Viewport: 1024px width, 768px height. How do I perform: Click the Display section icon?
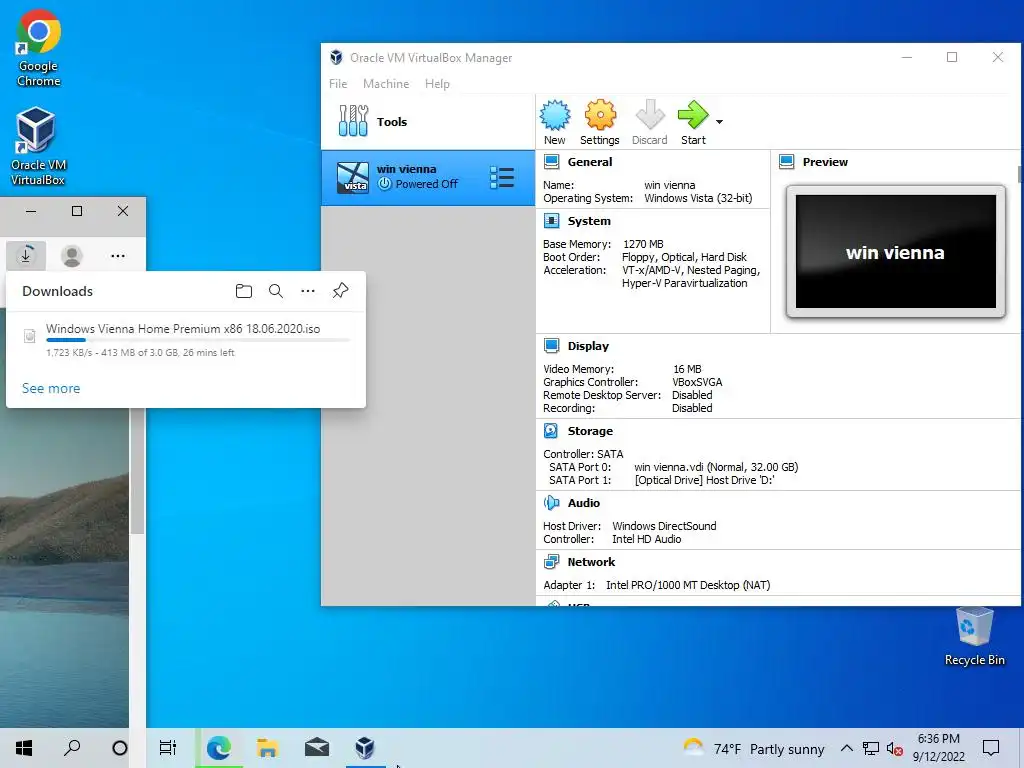coord(552,345)
